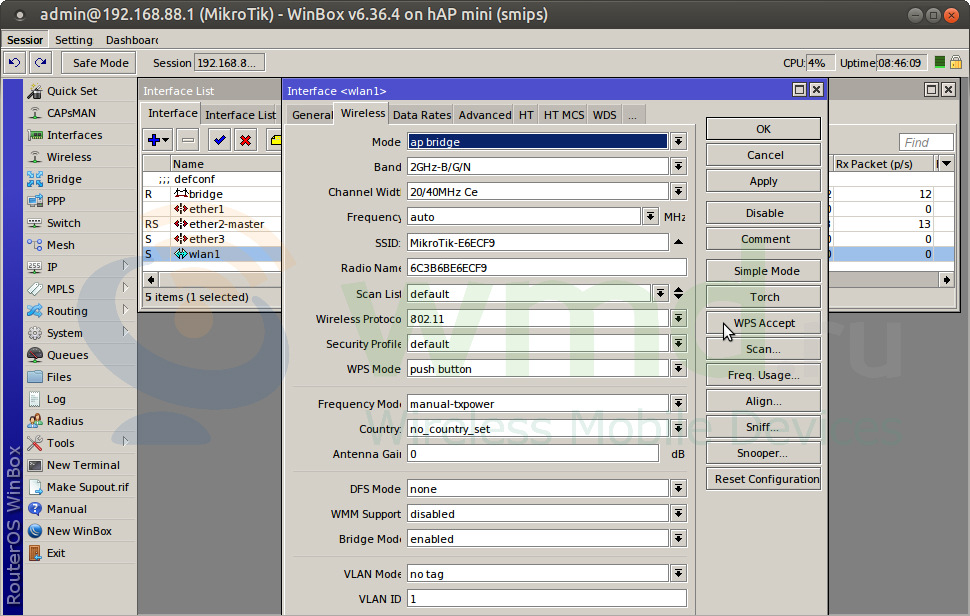Open the Band dropdown
Screen dimensions: 970x616
[679, 166]
